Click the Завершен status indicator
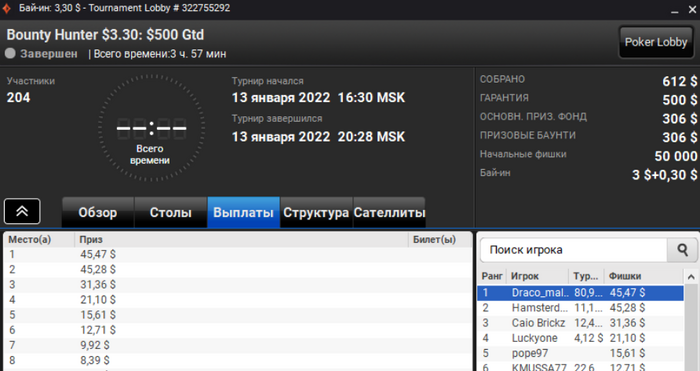 coord(41,54)
